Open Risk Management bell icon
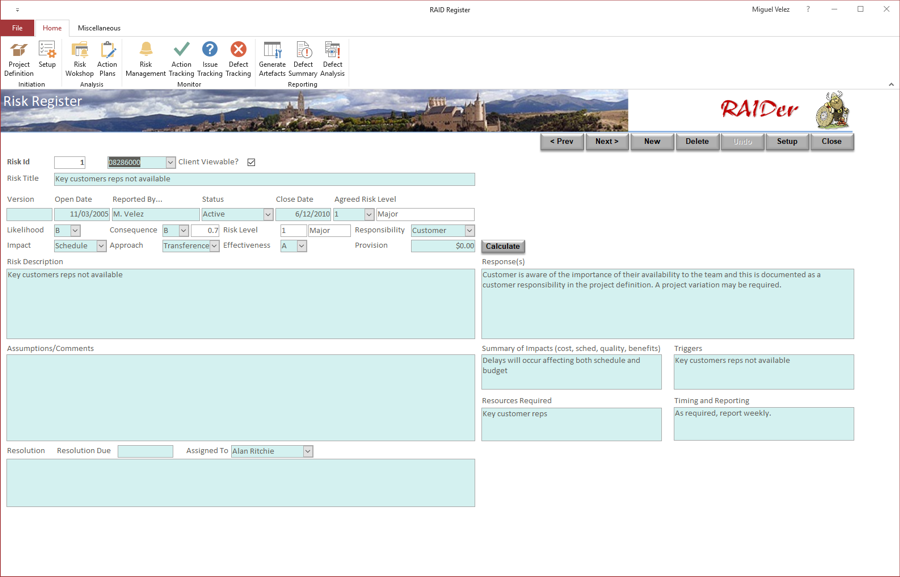Viewport: 900px width, 577px height. click(146, 59)
